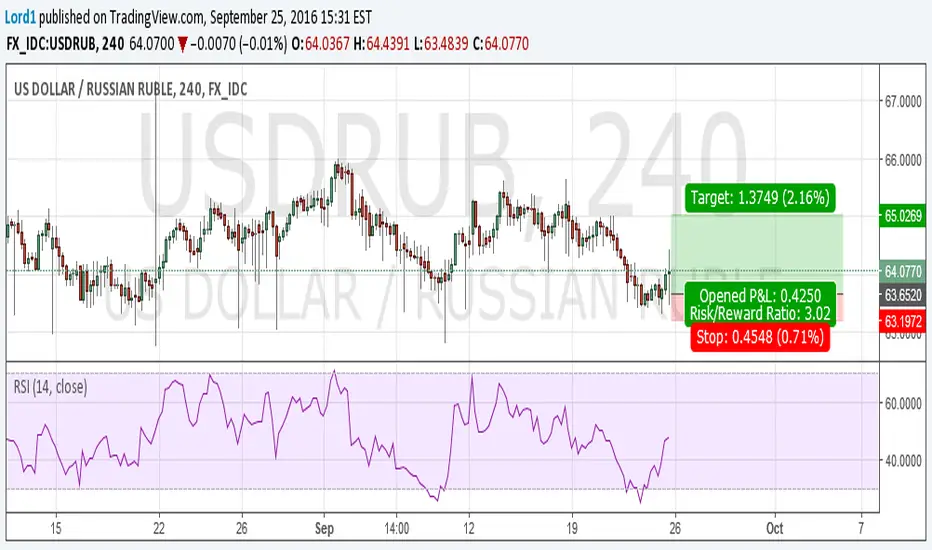Click the 12 date axis label
This screenshot has width=932, height=550.
click(469, 529)
